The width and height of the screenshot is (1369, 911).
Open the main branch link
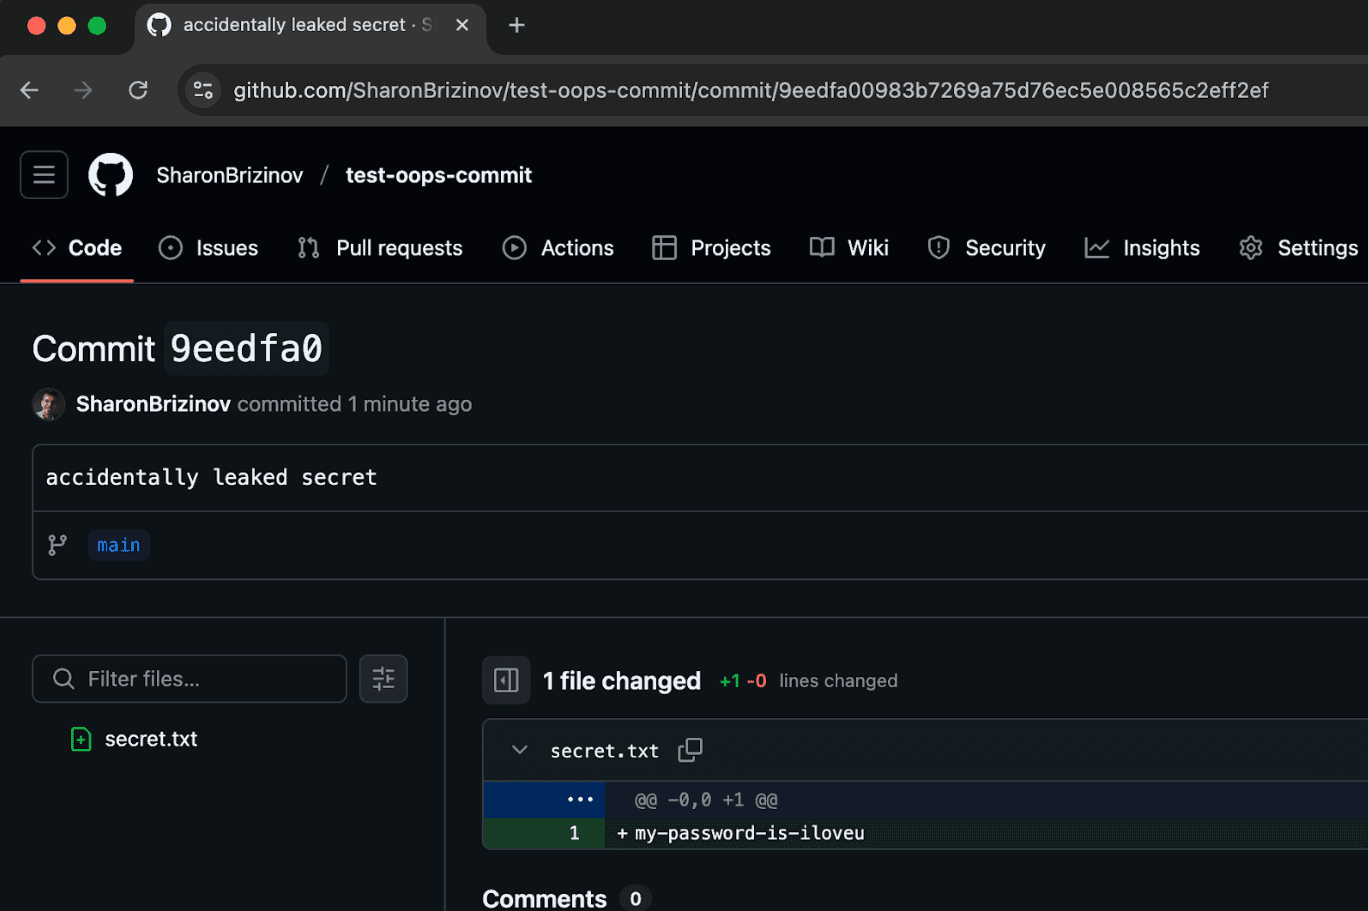point(118,545)
